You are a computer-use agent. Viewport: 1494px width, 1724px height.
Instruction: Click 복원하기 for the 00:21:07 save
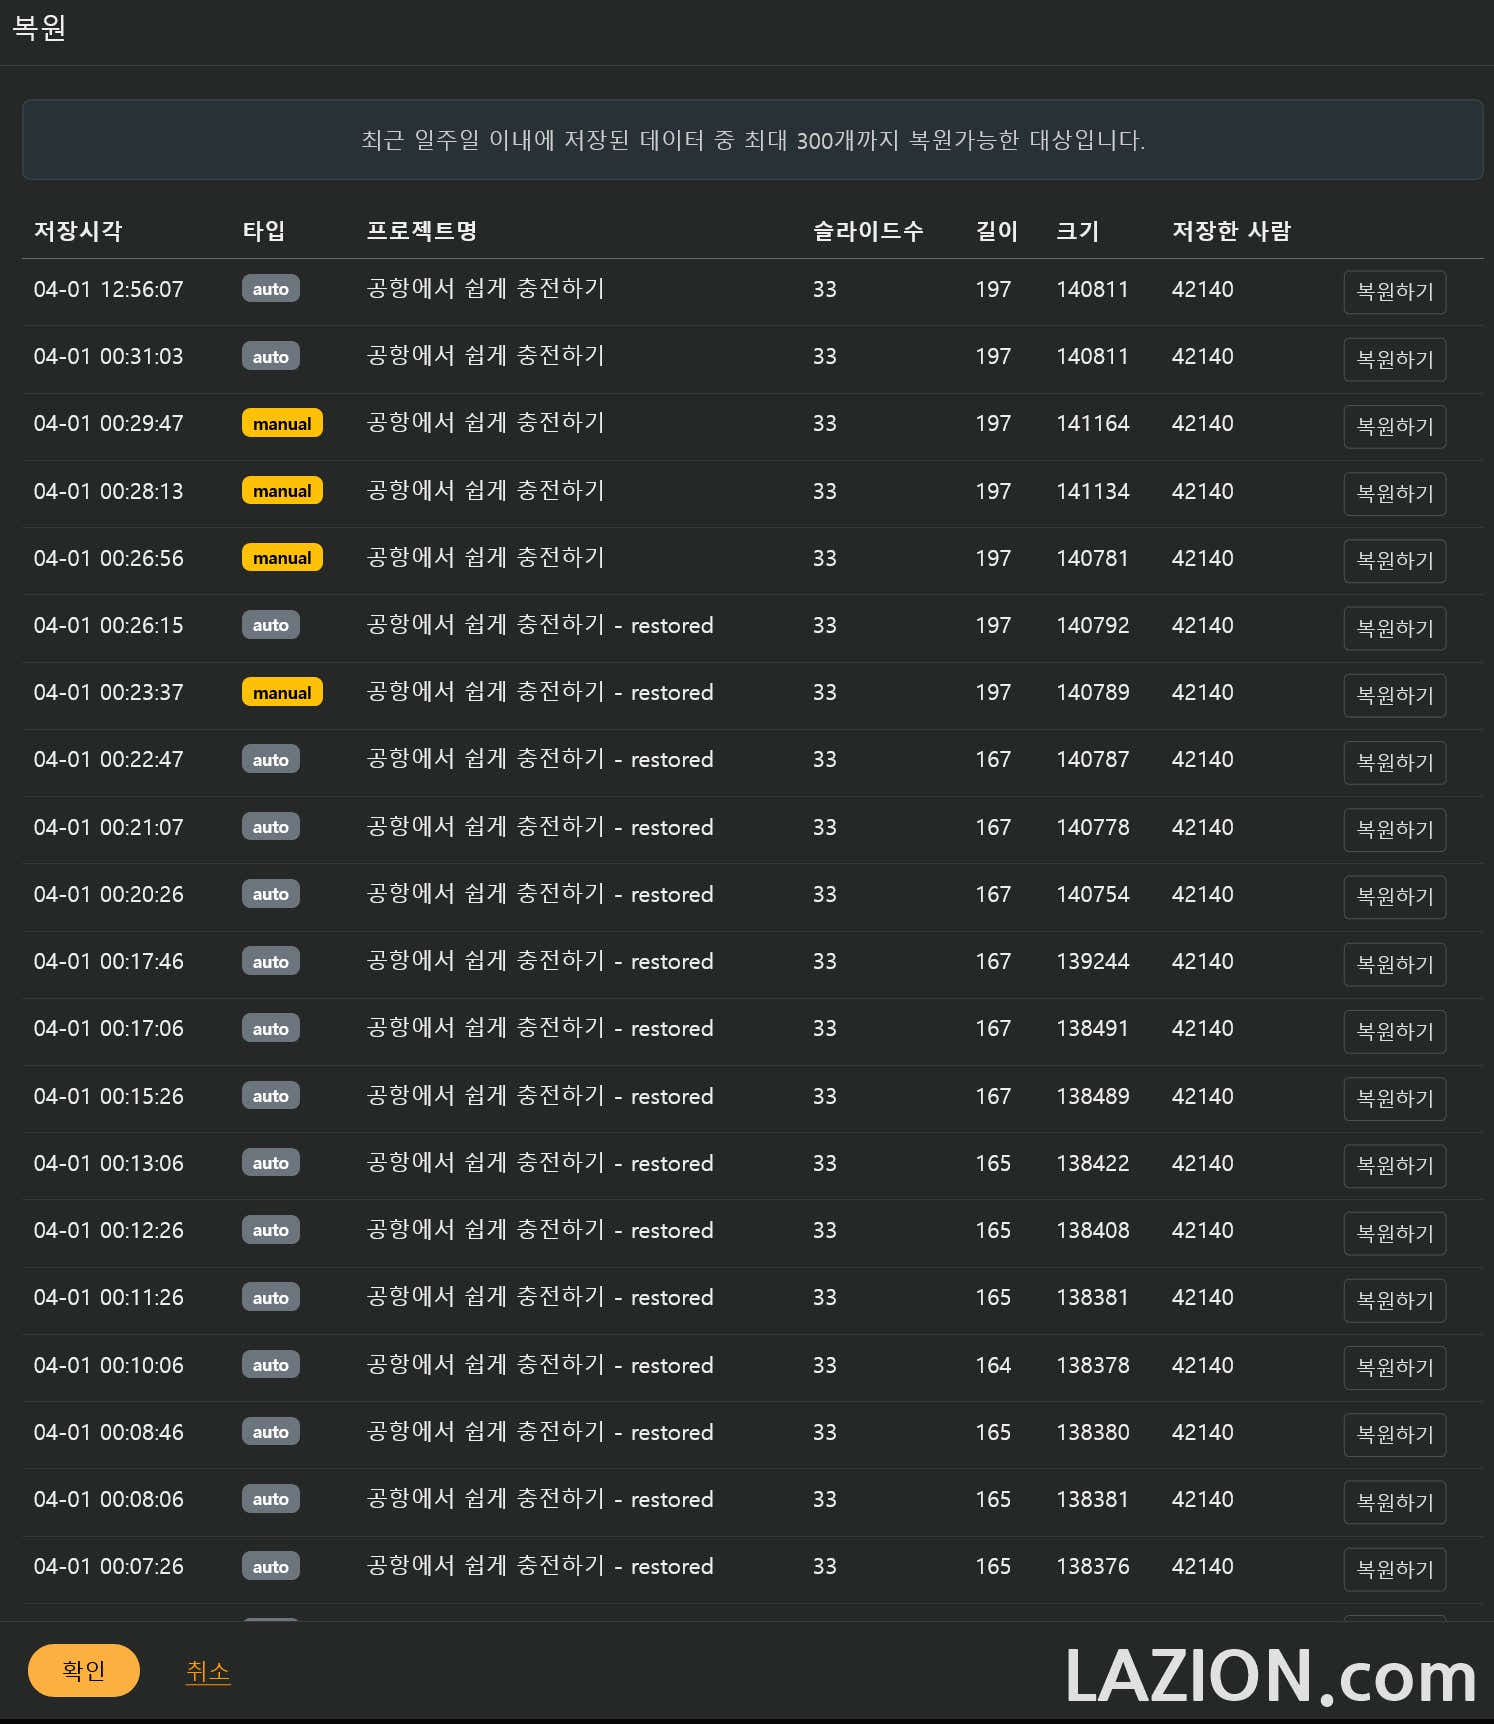pyautogui.click(x=1394, y=829)
